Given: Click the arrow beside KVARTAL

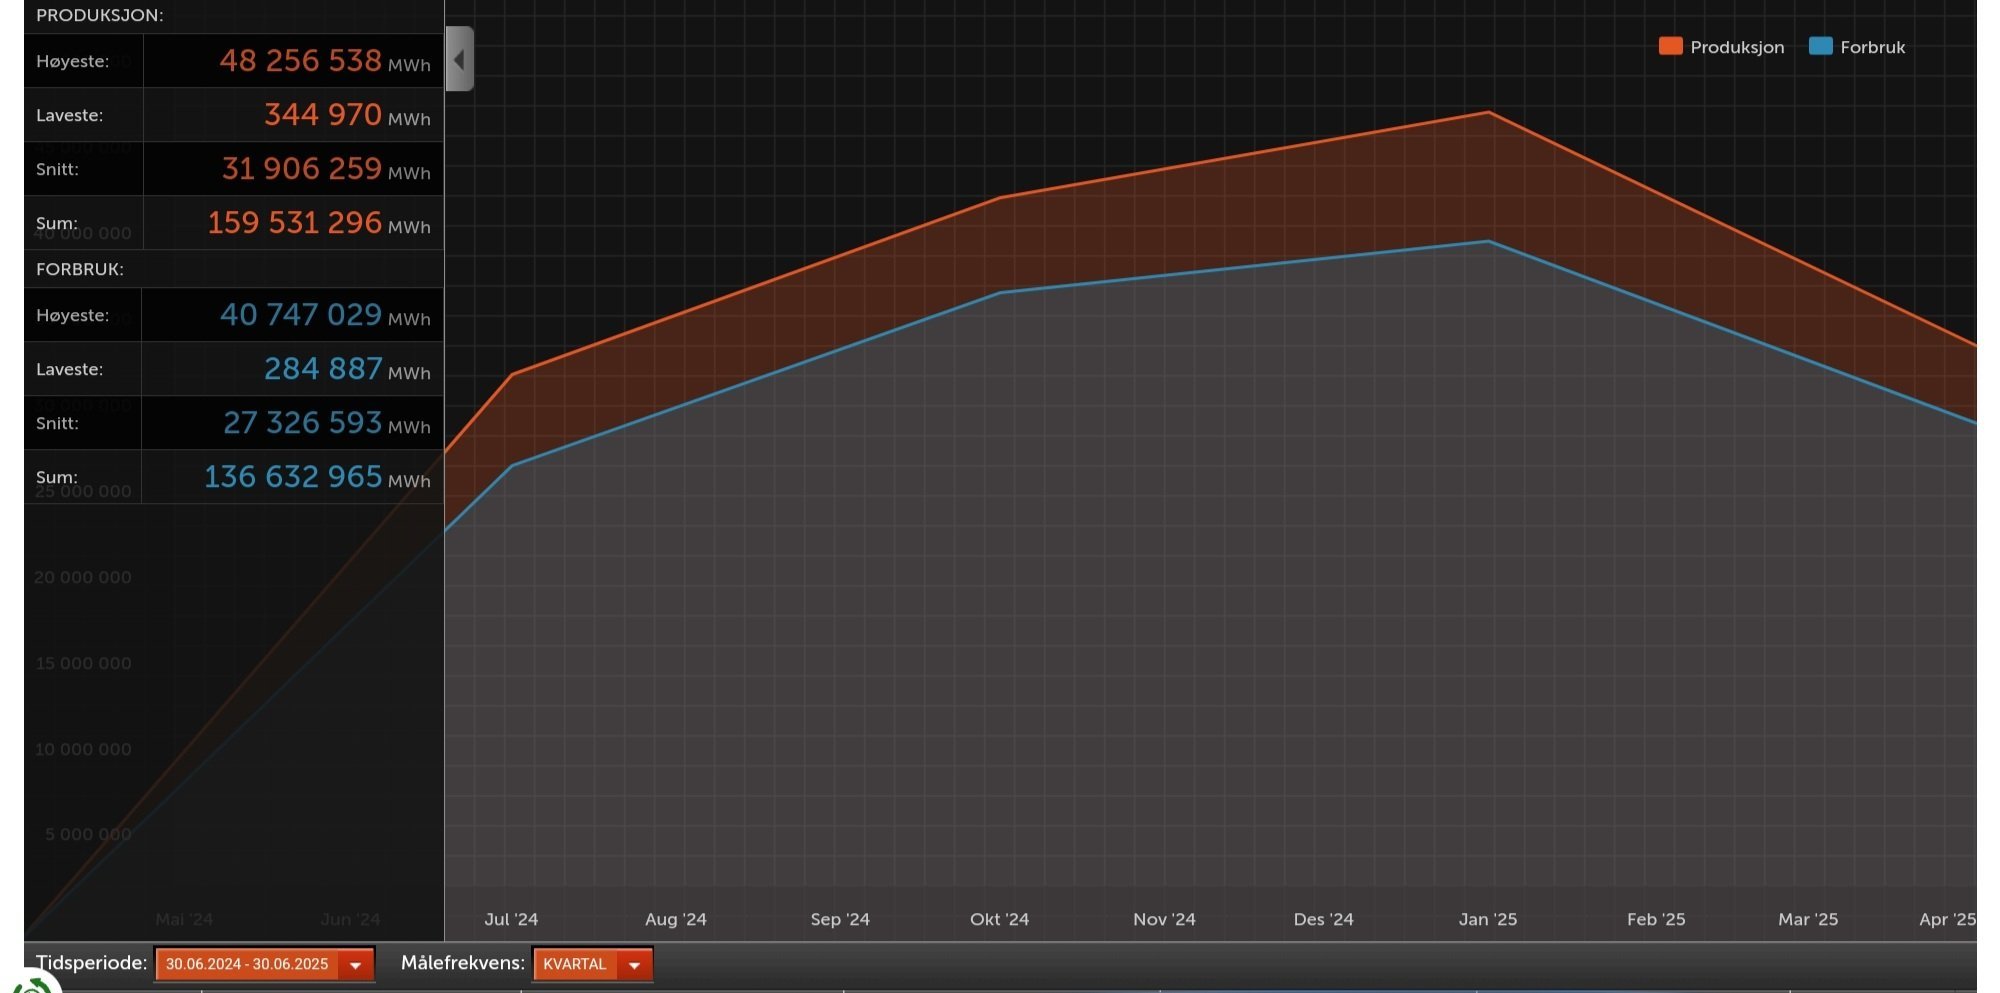Looking at the screenshot, I should (634, 965).
